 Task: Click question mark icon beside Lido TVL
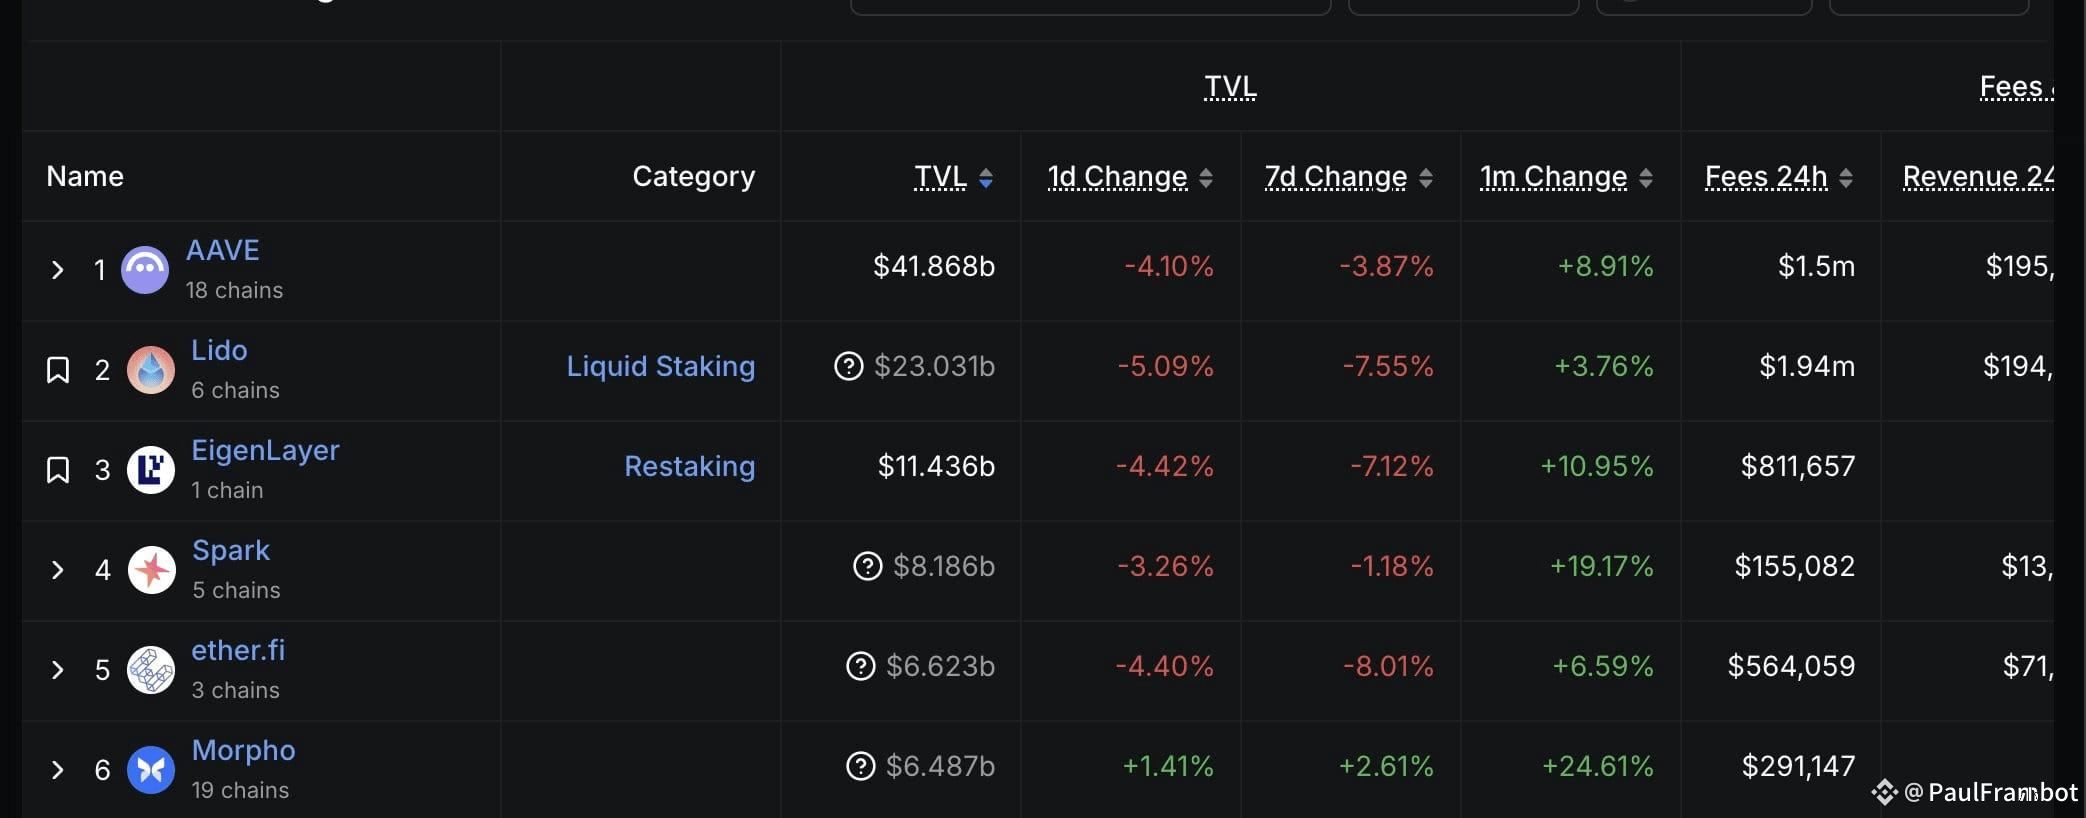(849, 366)
